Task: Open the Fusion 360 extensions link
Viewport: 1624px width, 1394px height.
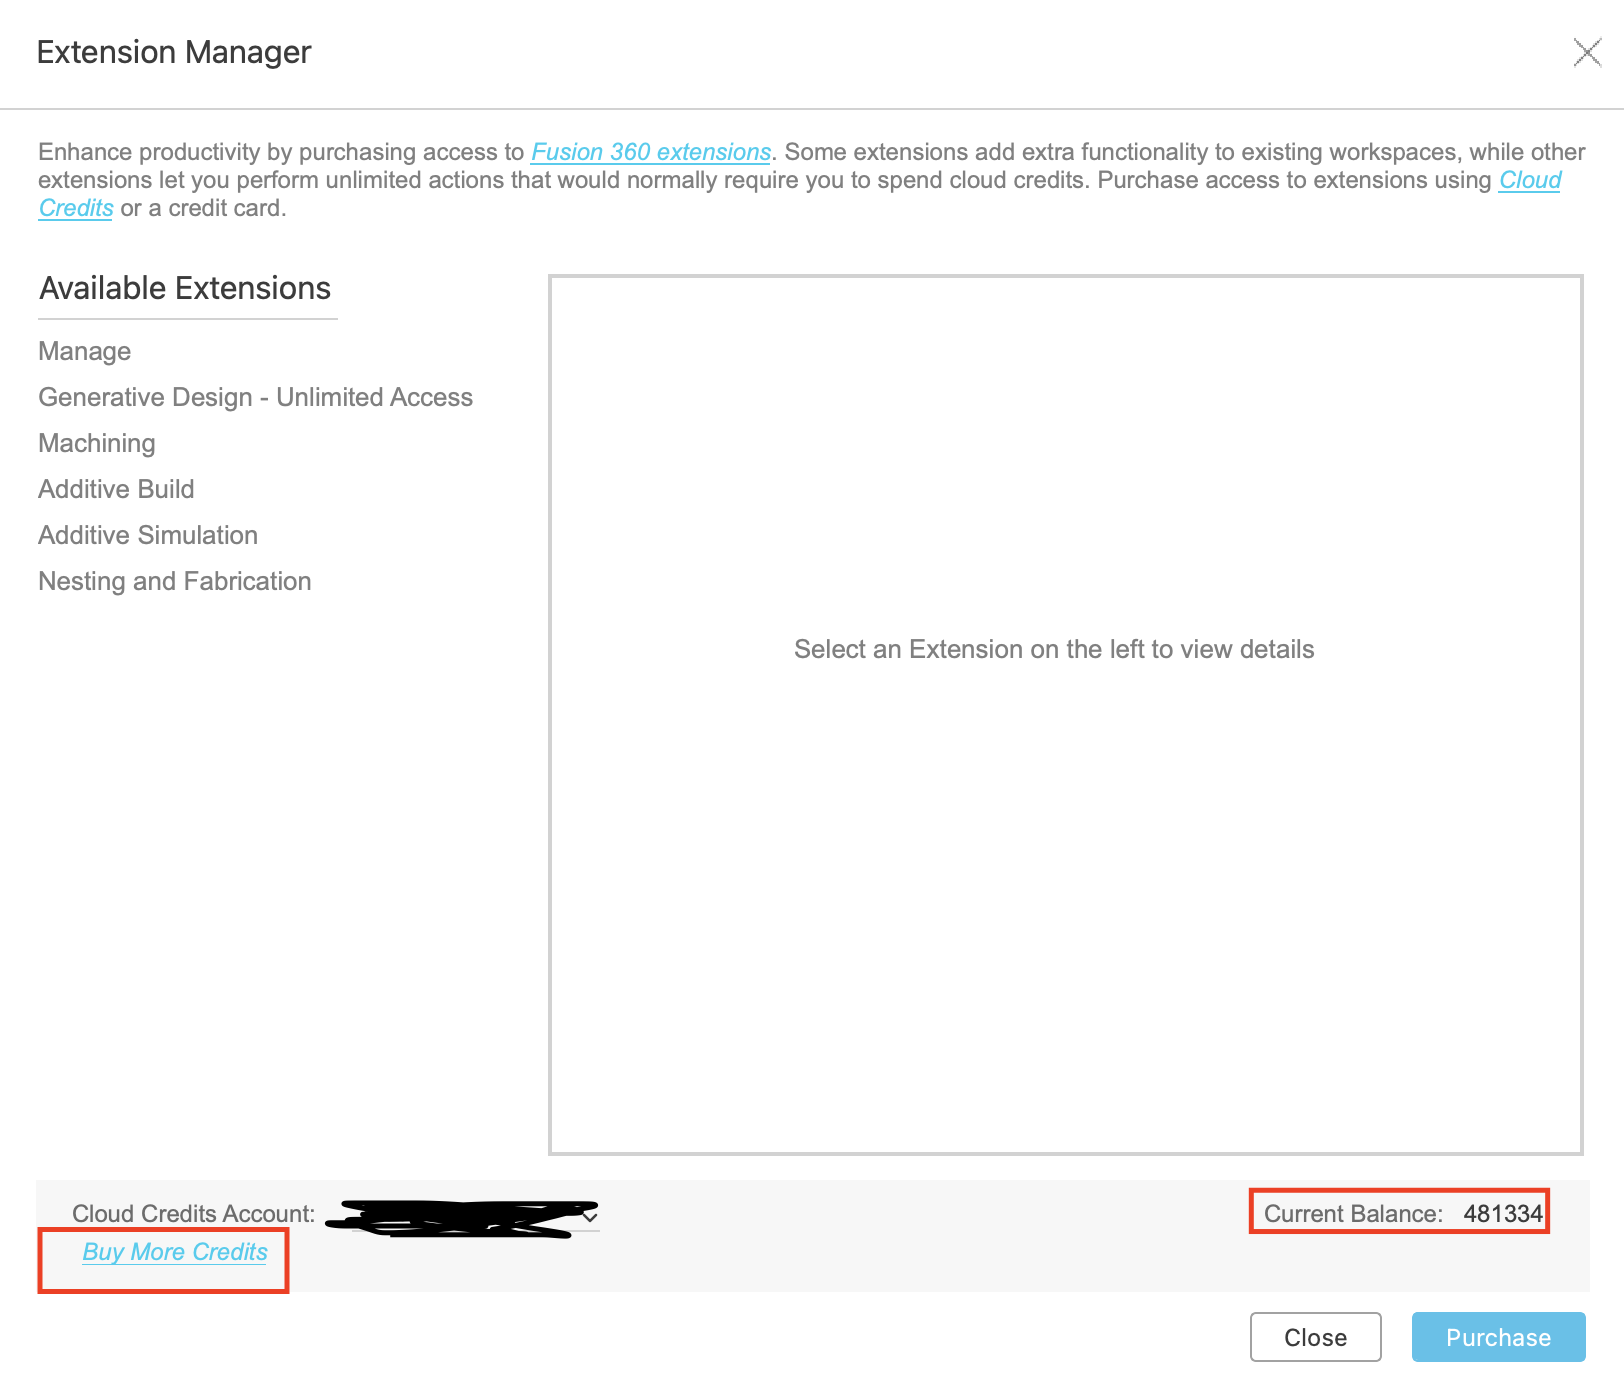Action: 651,152
